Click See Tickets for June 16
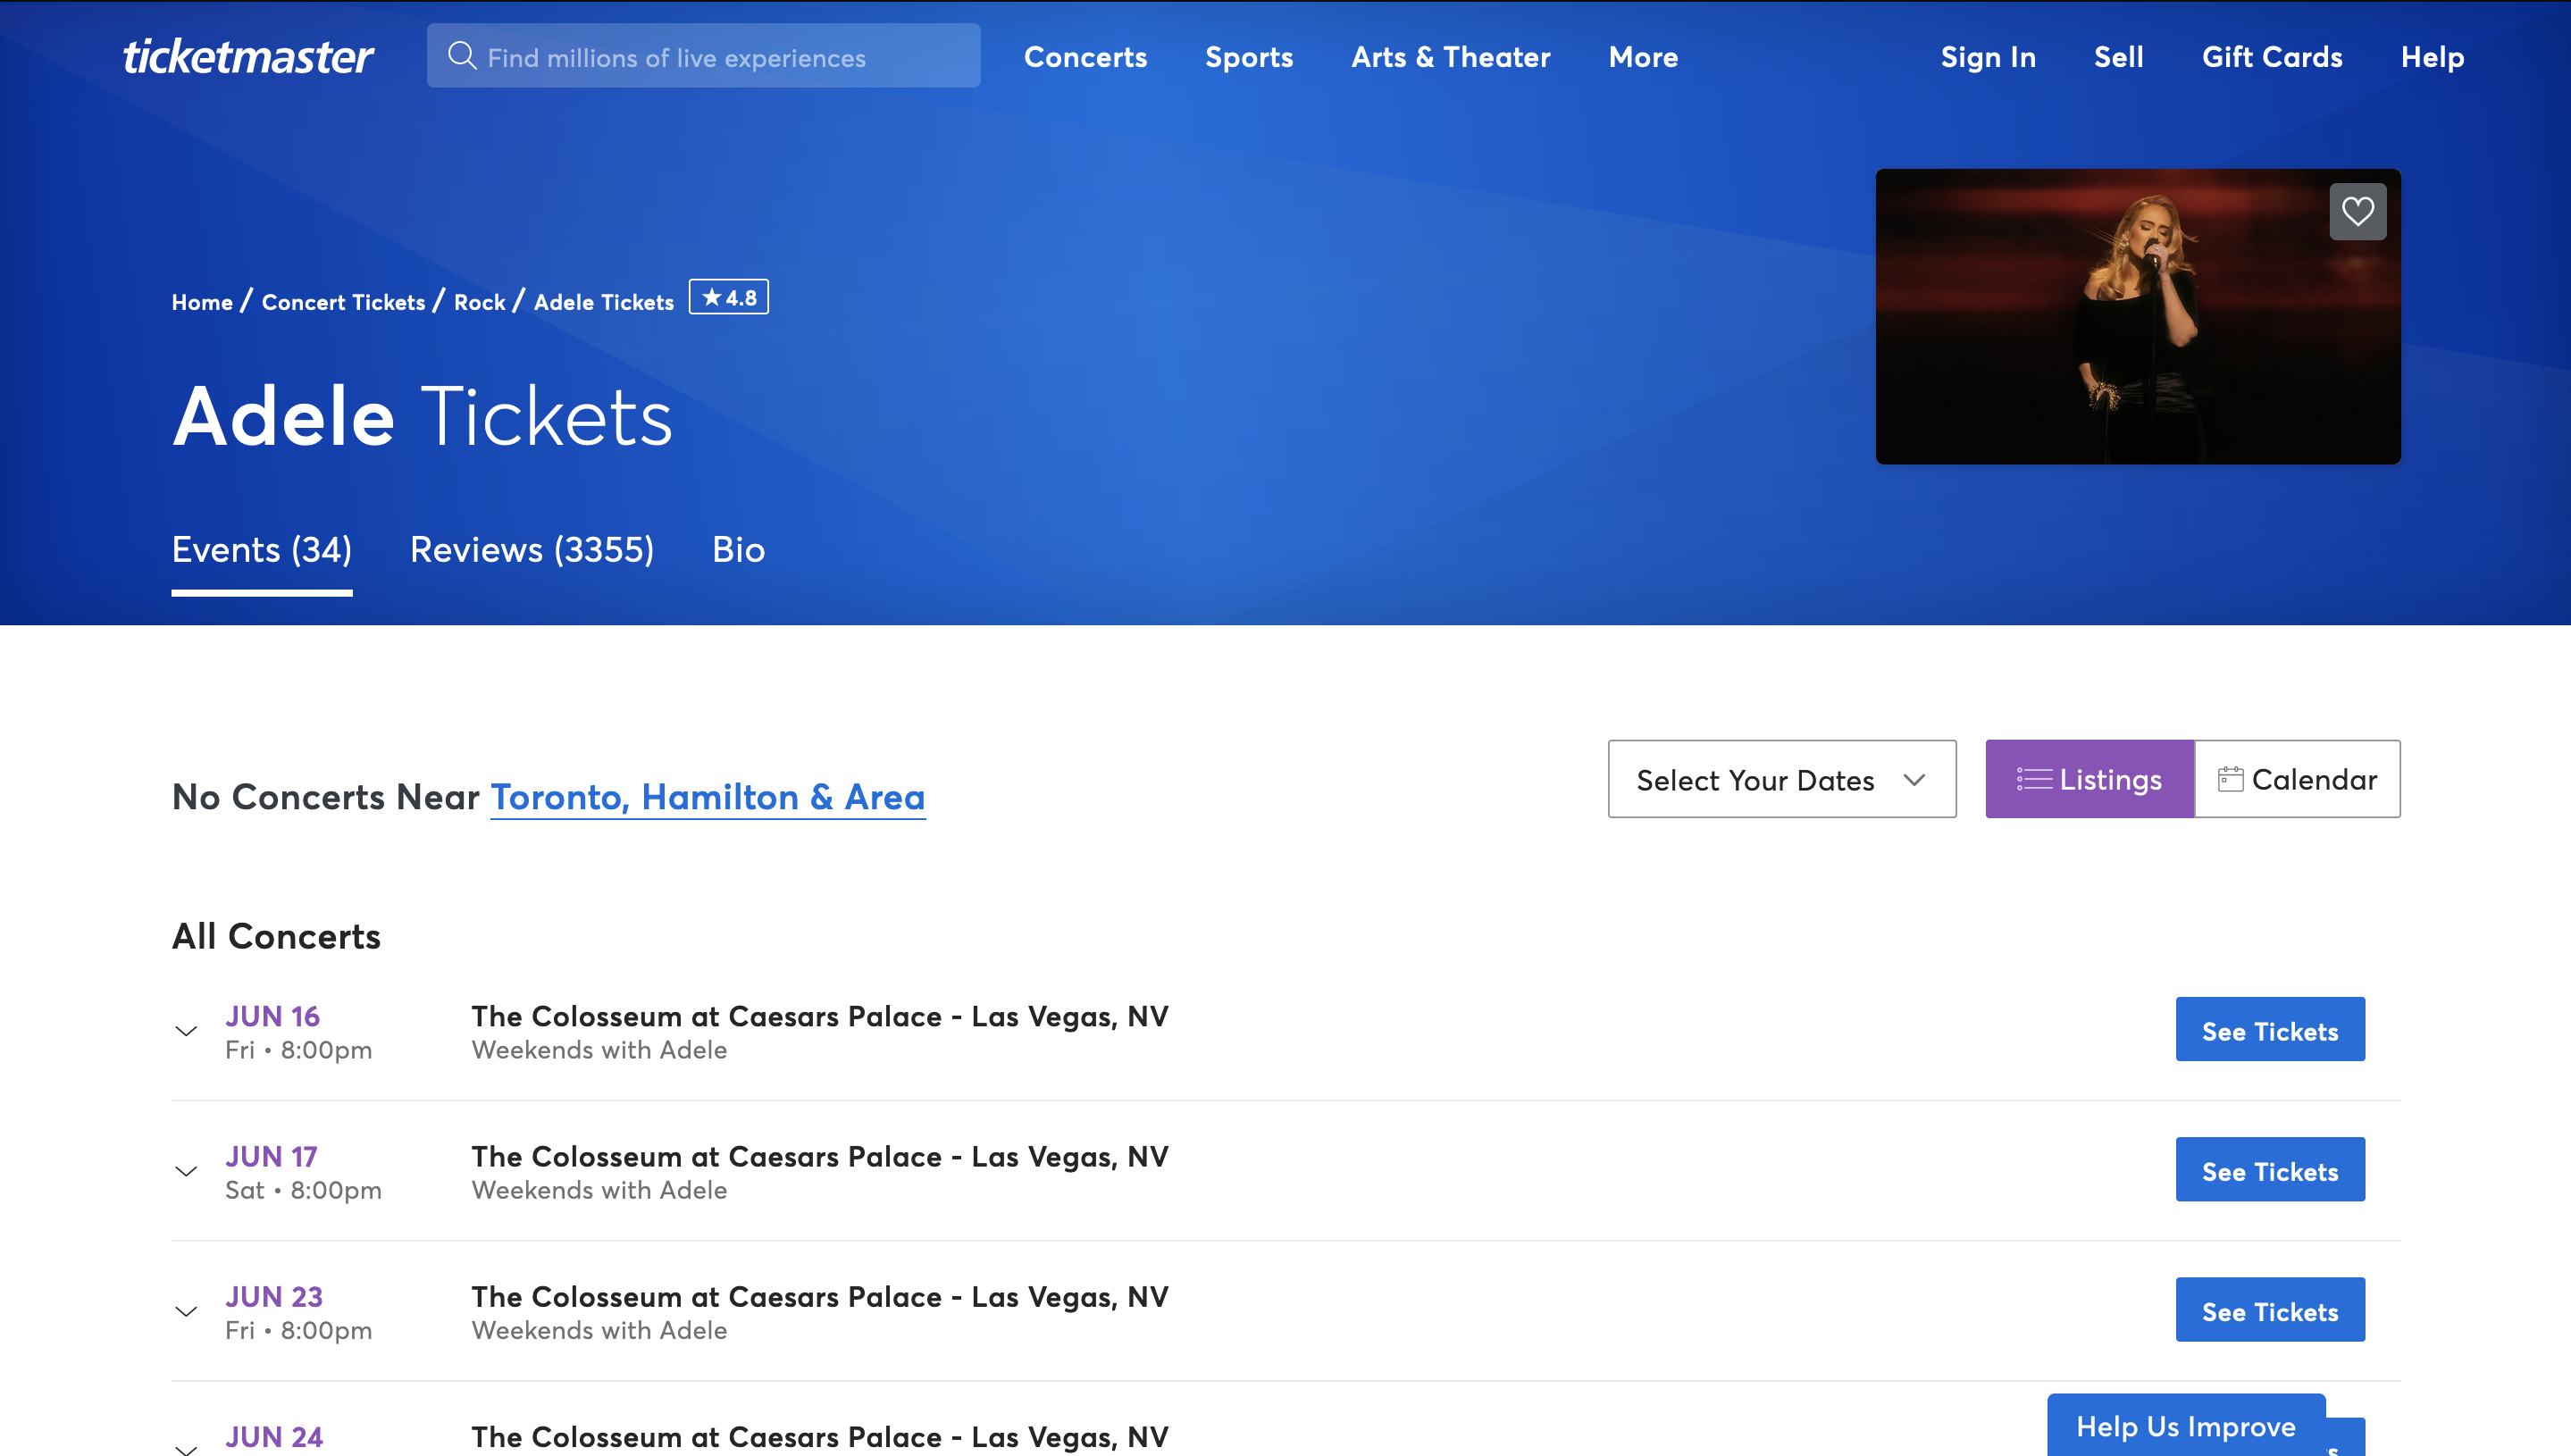Screen dimensions: 2571x1456 pos(2270,1029)
